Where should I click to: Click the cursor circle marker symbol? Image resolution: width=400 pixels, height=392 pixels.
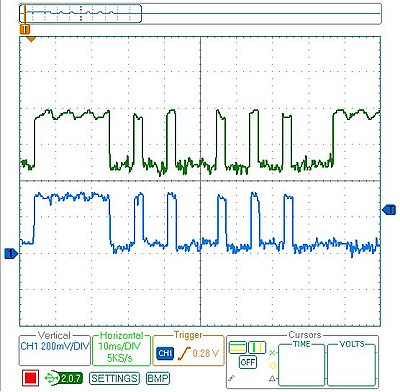pos(272,366)
